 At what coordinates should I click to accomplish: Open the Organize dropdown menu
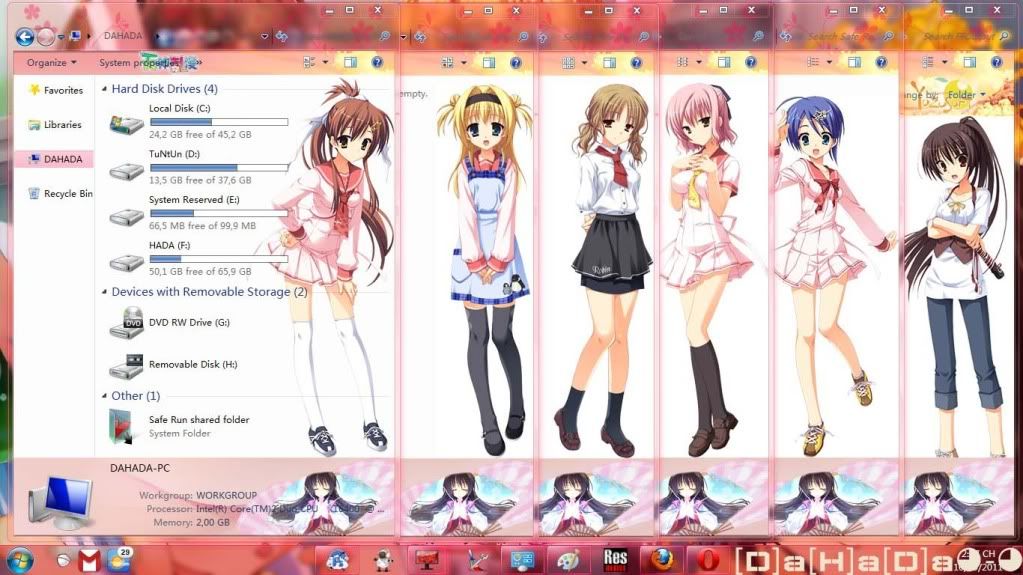click(x=52, y=63)
